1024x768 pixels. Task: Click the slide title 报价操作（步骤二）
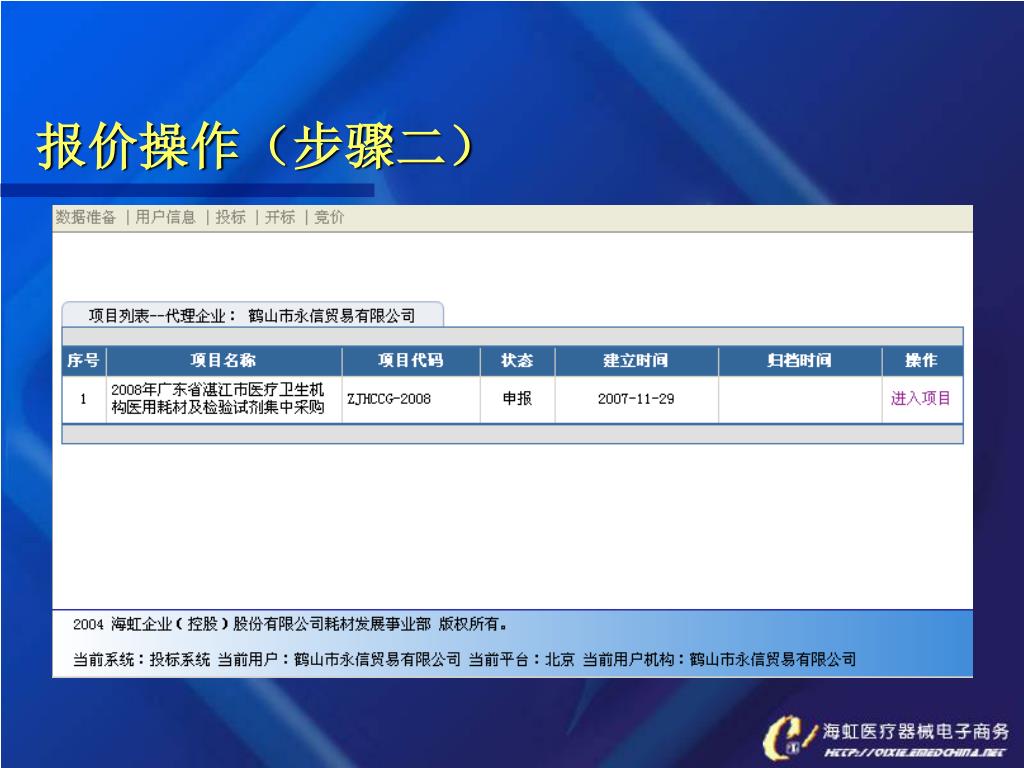pos(257,146)
